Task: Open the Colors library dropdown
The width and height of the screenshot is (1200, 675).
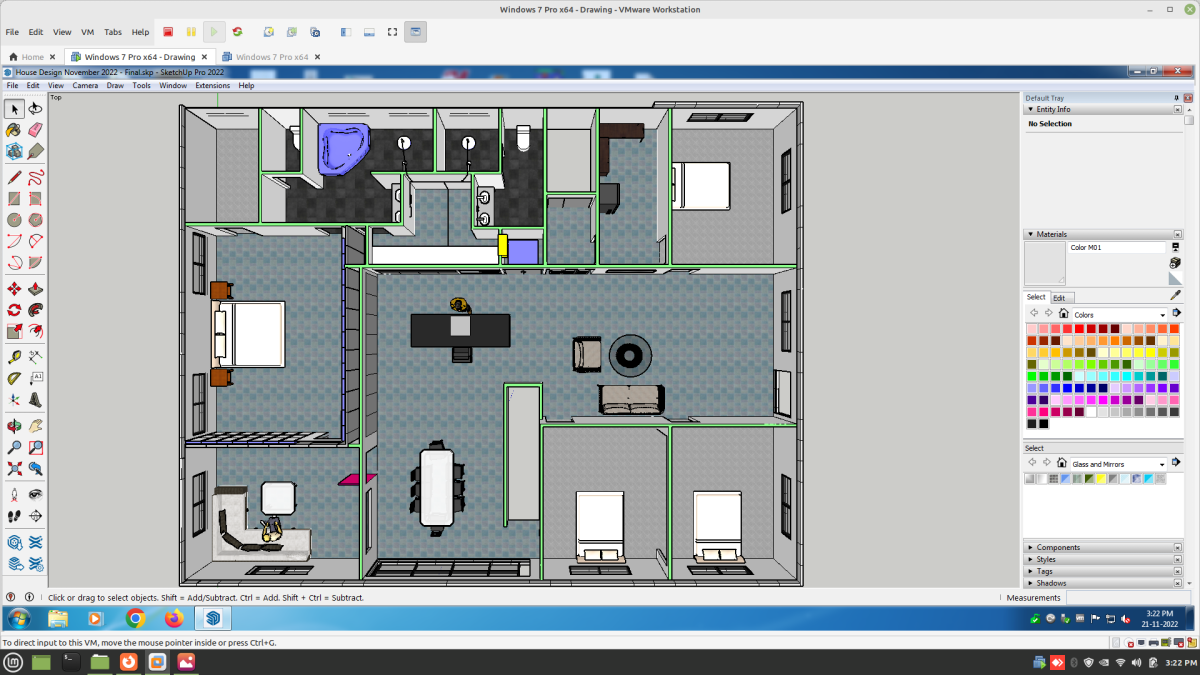Action: click(x=1162, y=315)
